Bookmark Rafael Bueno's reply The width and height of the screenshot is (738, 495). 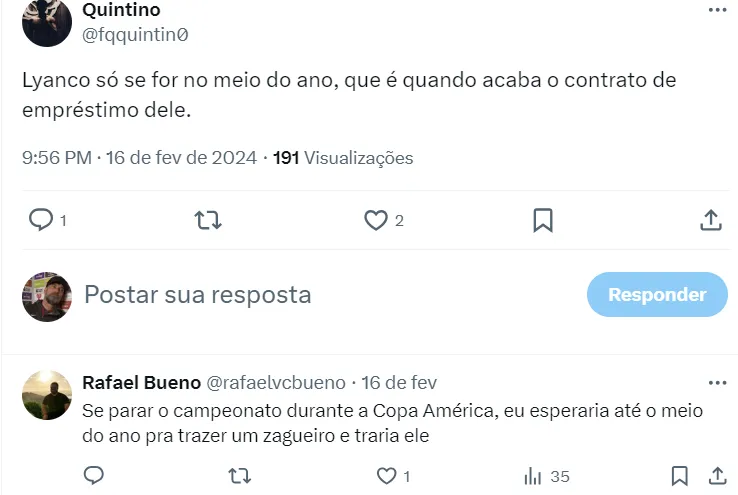679,476
